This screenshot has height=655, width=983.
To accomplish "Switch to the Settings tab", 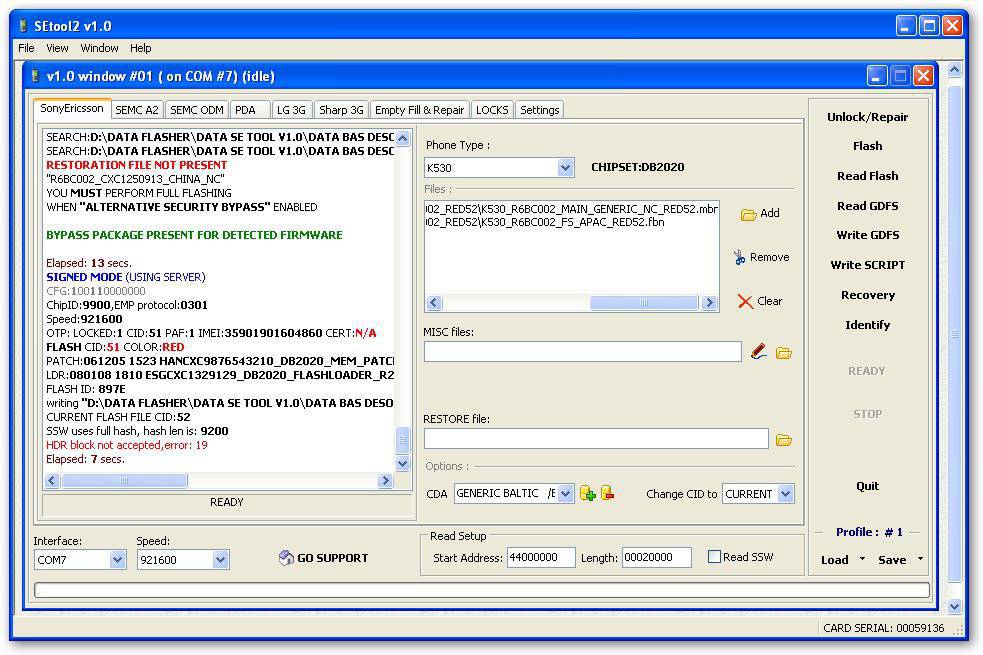I will pos(540,110).
